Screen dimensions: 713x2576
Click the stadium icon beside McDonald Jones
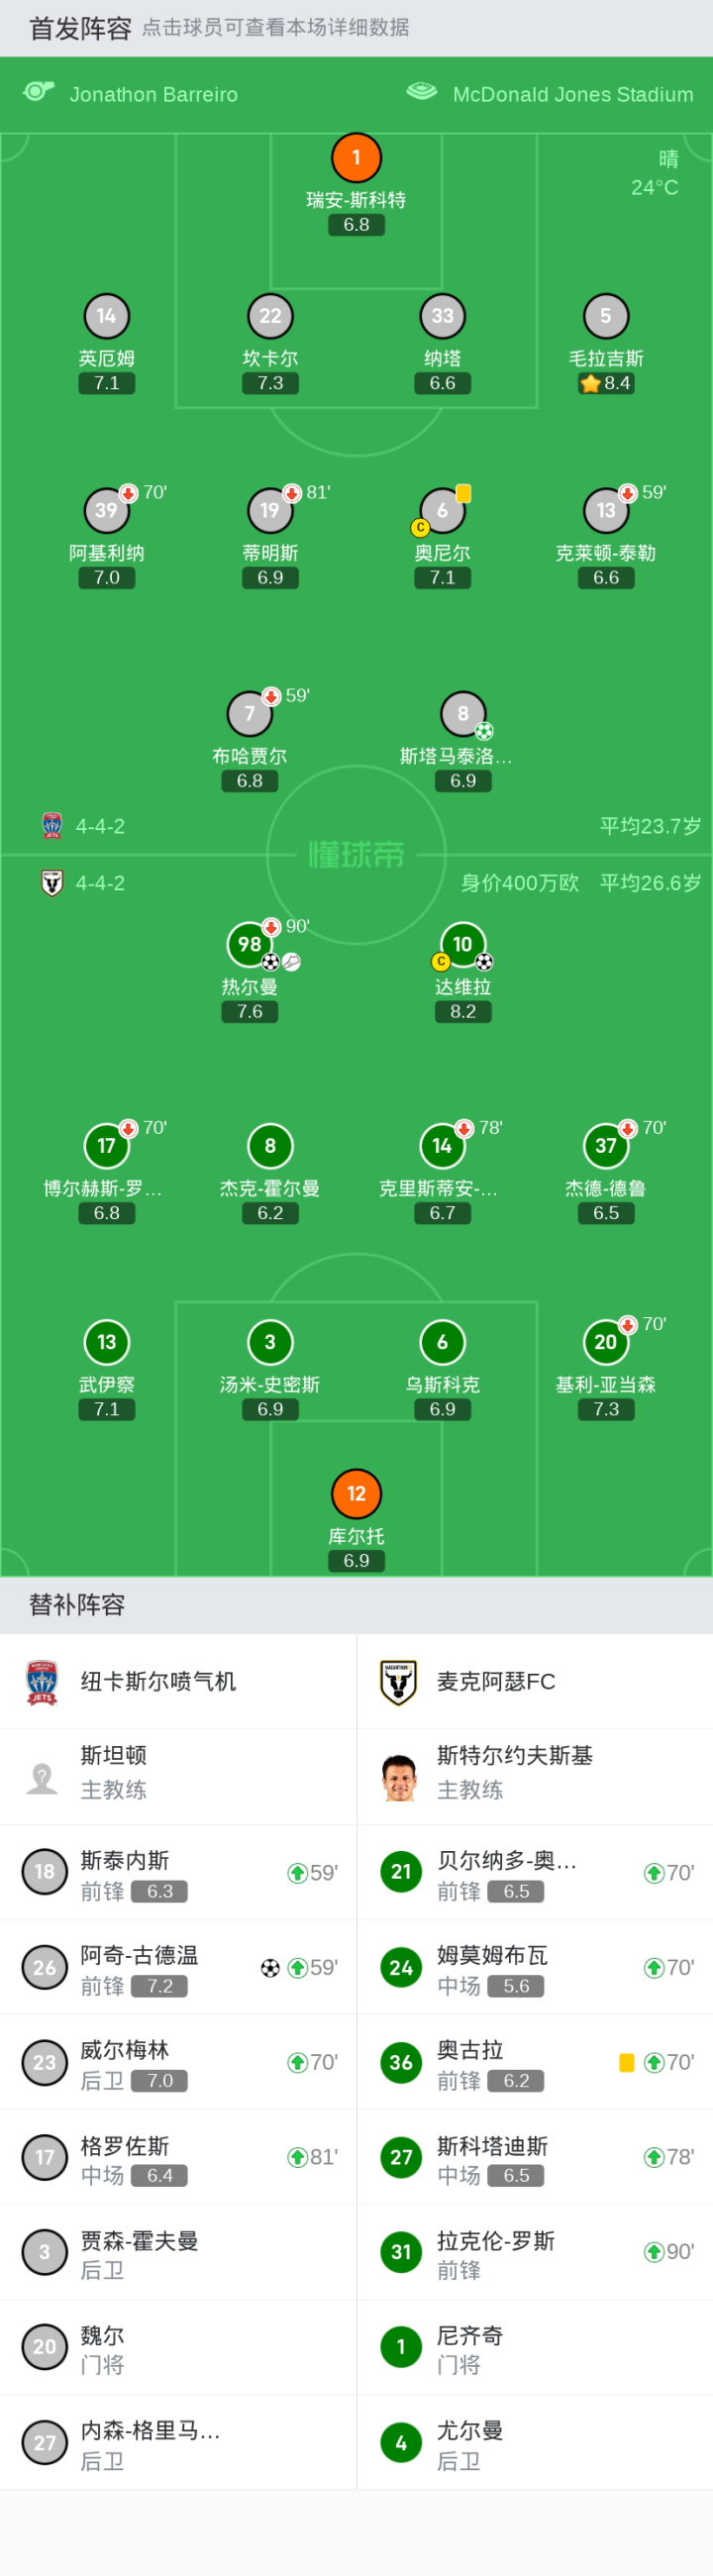coord(422,92)
